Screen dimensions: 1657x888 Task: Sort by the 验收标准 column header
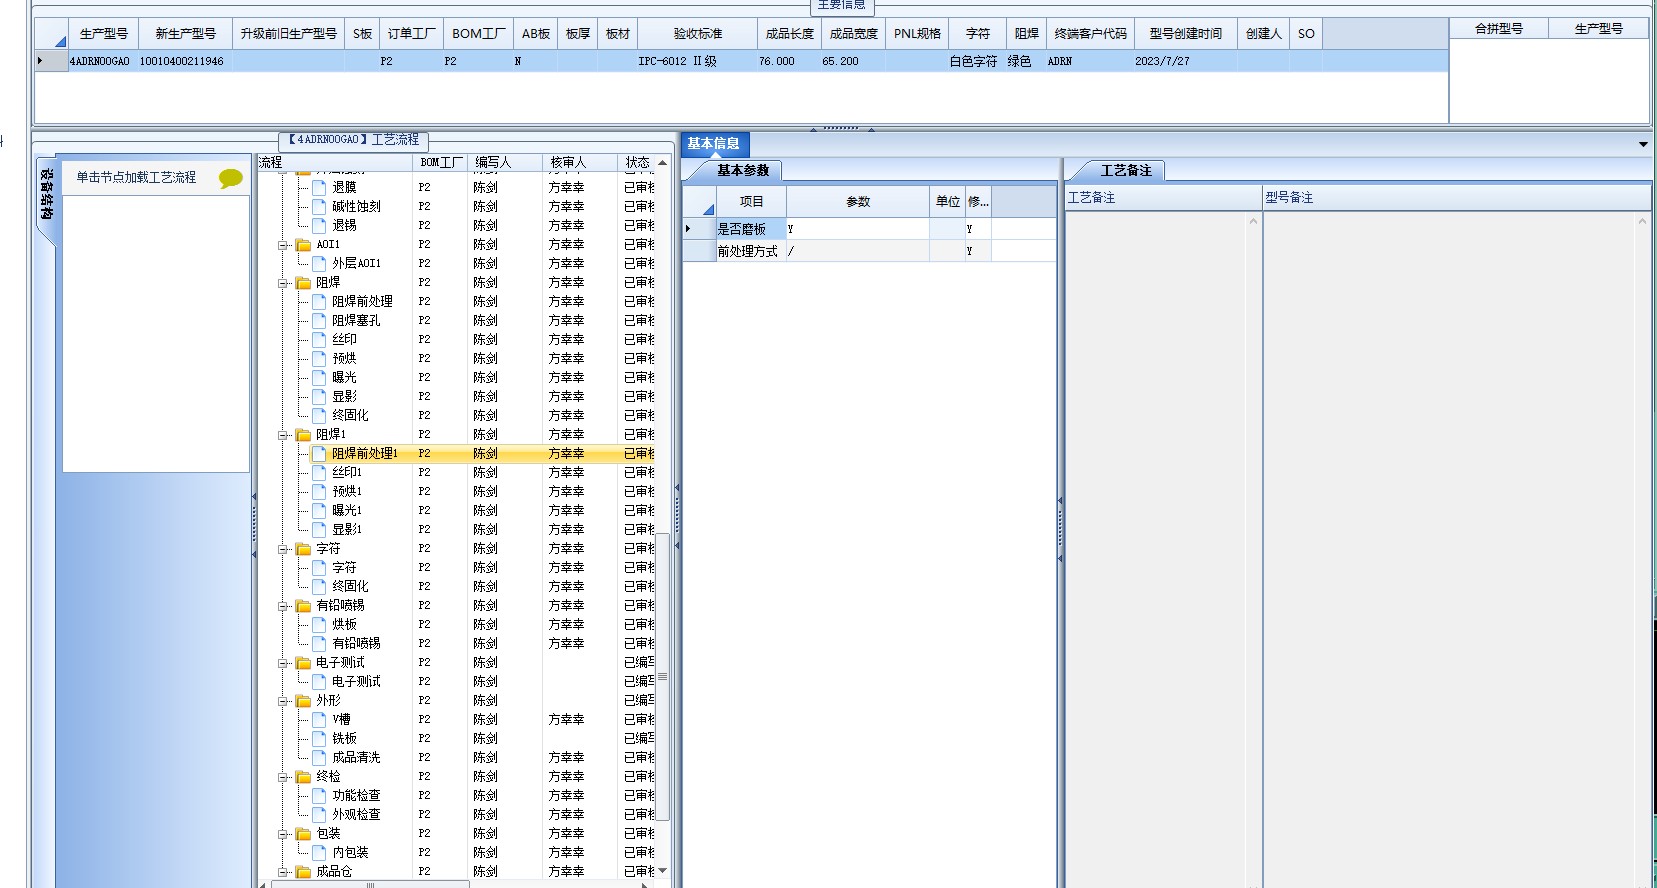click(x=697, y=34)
